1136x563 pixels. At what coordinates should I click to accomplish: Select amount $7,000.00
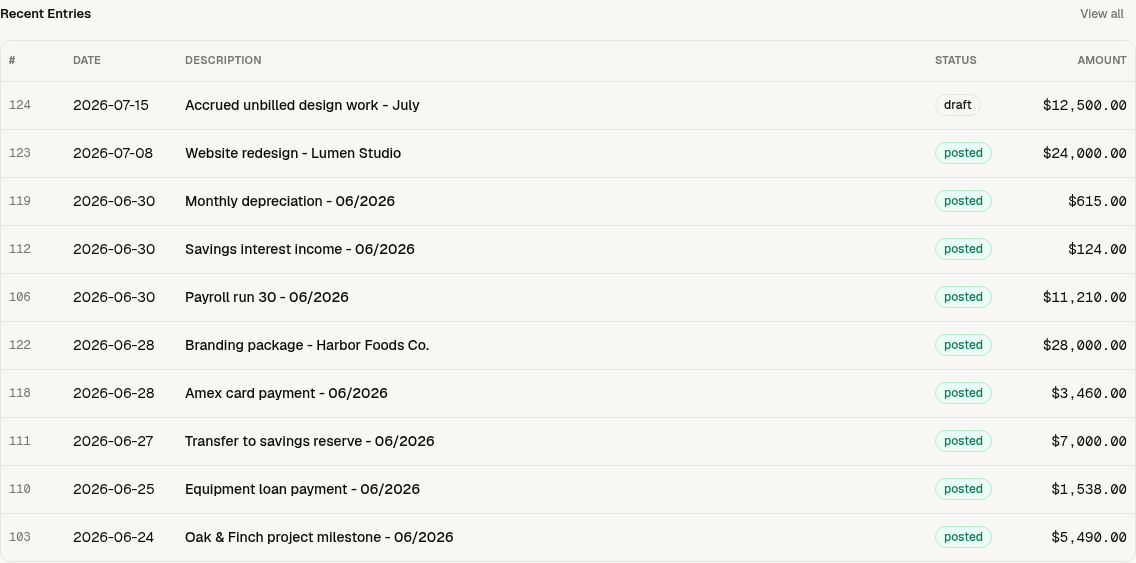tap(1089, 441)
